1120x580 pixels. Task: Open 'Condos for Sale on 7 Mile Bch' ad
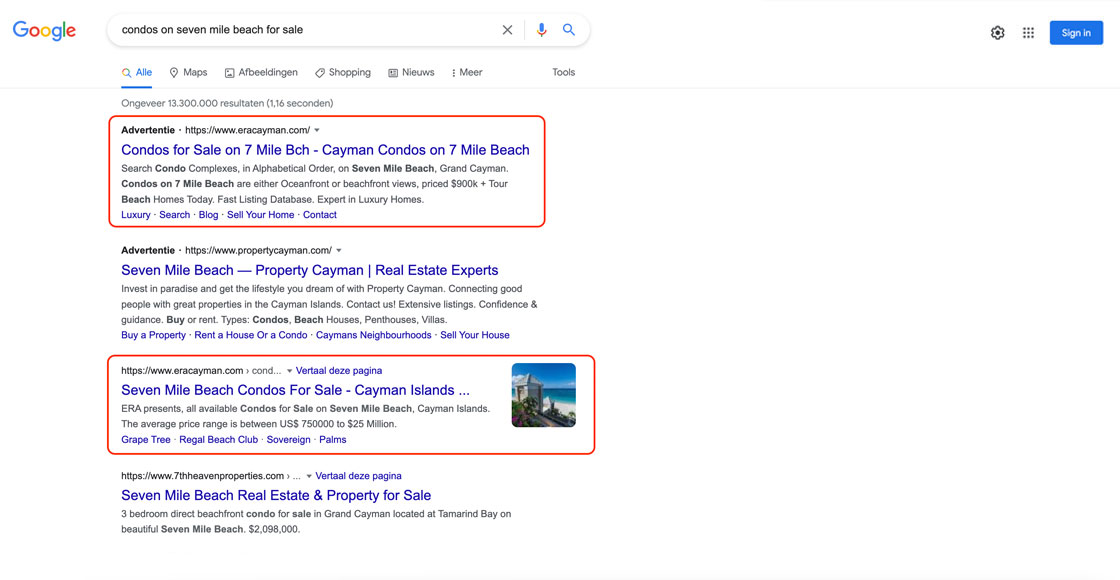326,150
